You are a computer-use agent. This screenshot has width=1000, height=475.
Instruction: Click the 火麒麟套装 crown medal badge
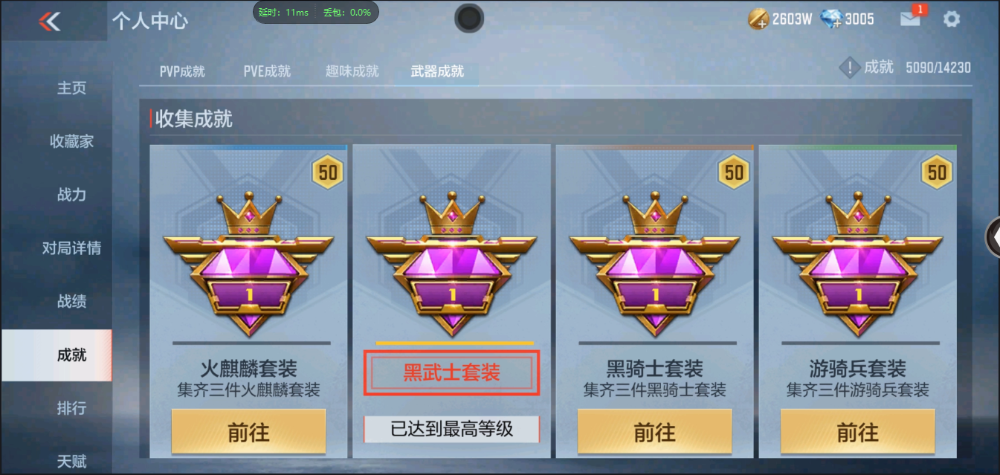point(249,263)
